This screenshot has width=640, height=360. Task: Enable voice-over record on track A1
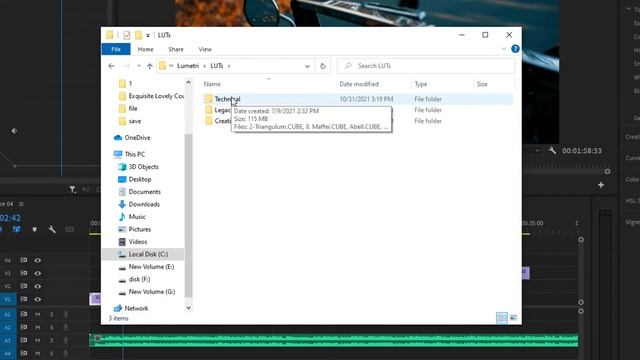(x=65, y=315)
